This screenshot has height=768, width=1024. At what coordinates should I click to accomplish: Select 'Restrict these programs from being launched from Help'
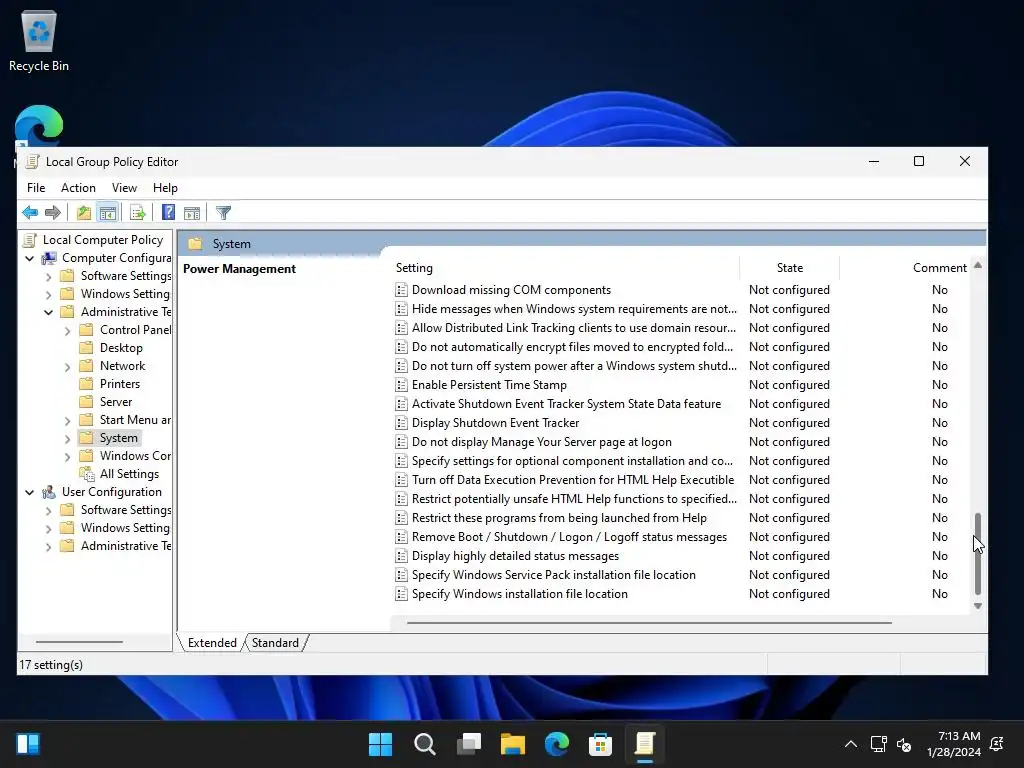(x=559, y=518)
